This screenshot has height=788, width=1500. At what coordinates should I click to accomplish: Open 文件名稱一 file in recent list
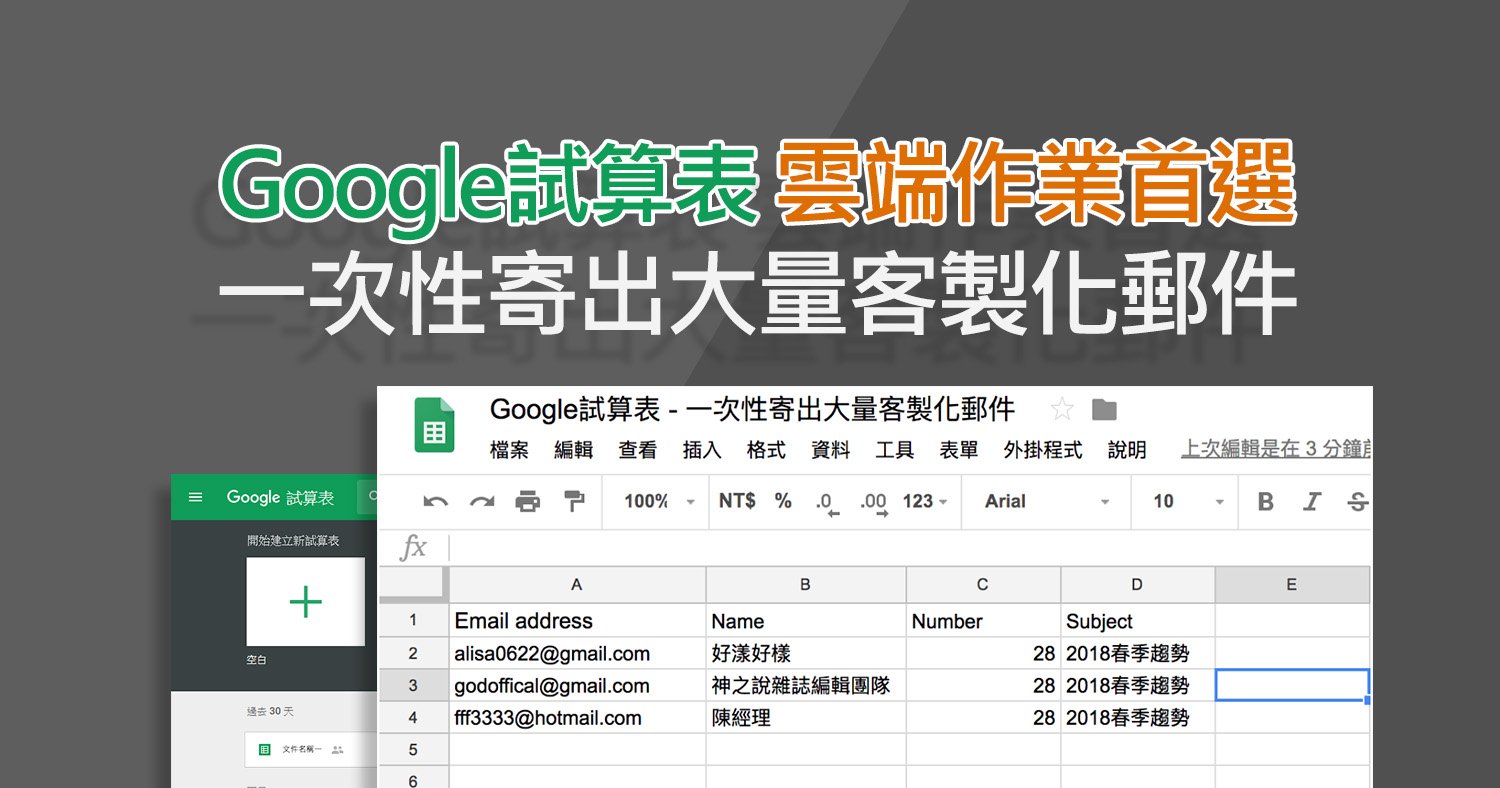tap(300, 749)
